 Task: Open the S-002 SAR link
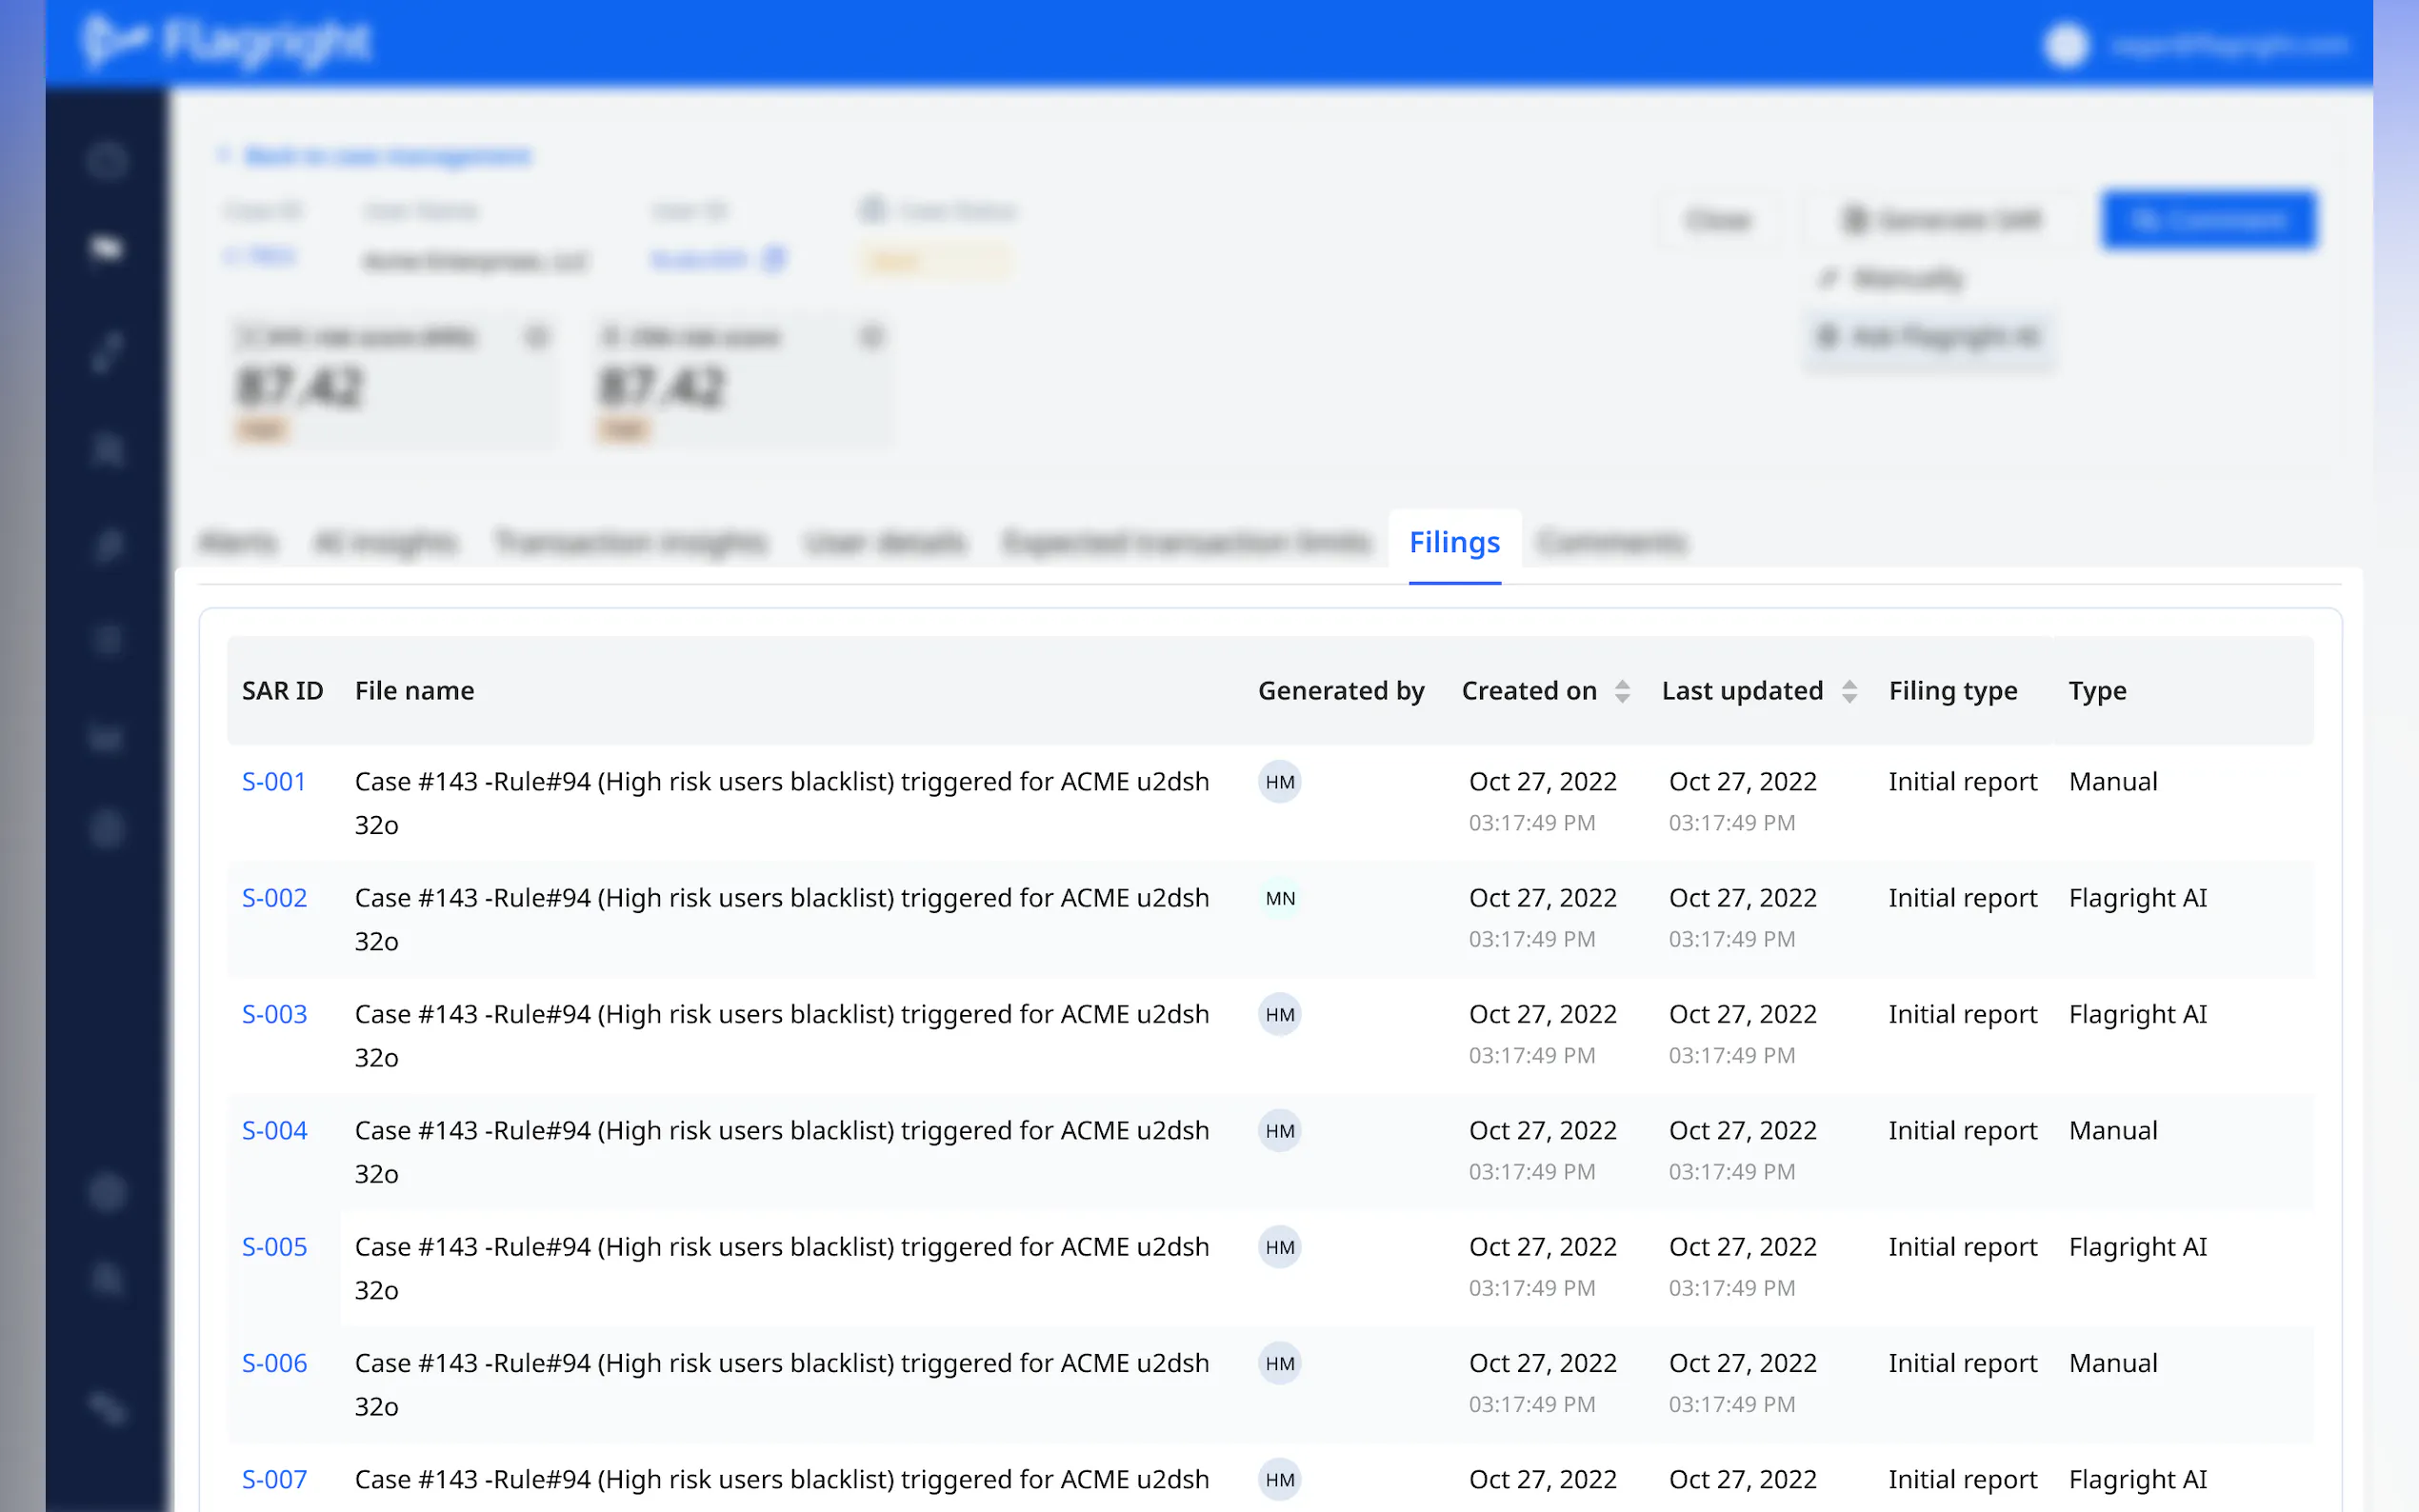274,898
